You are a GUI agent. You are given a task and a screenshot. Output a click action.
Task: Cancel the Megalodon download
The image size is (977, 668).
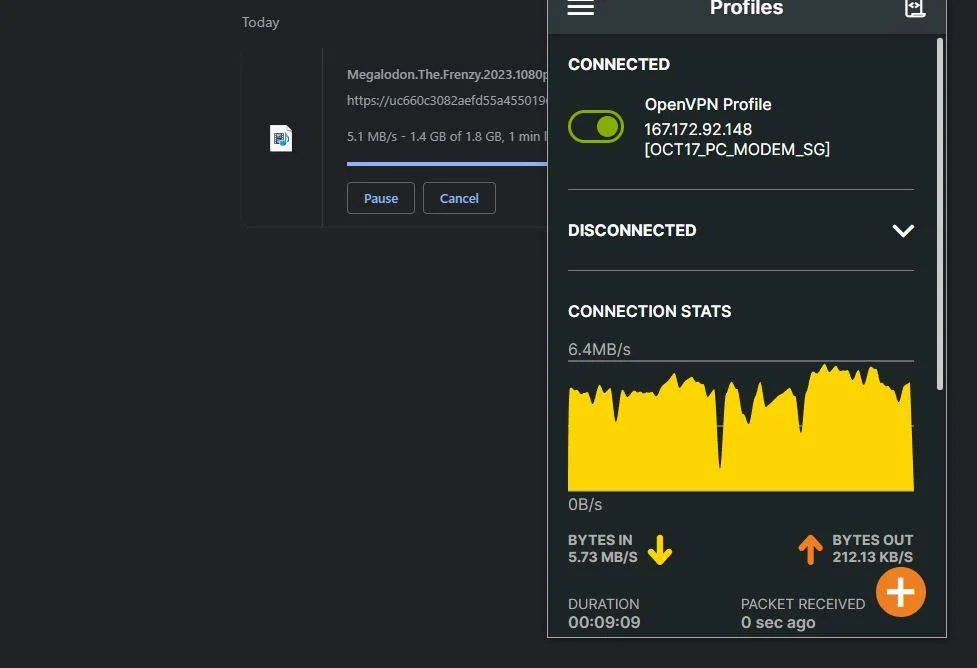(459, 198)
